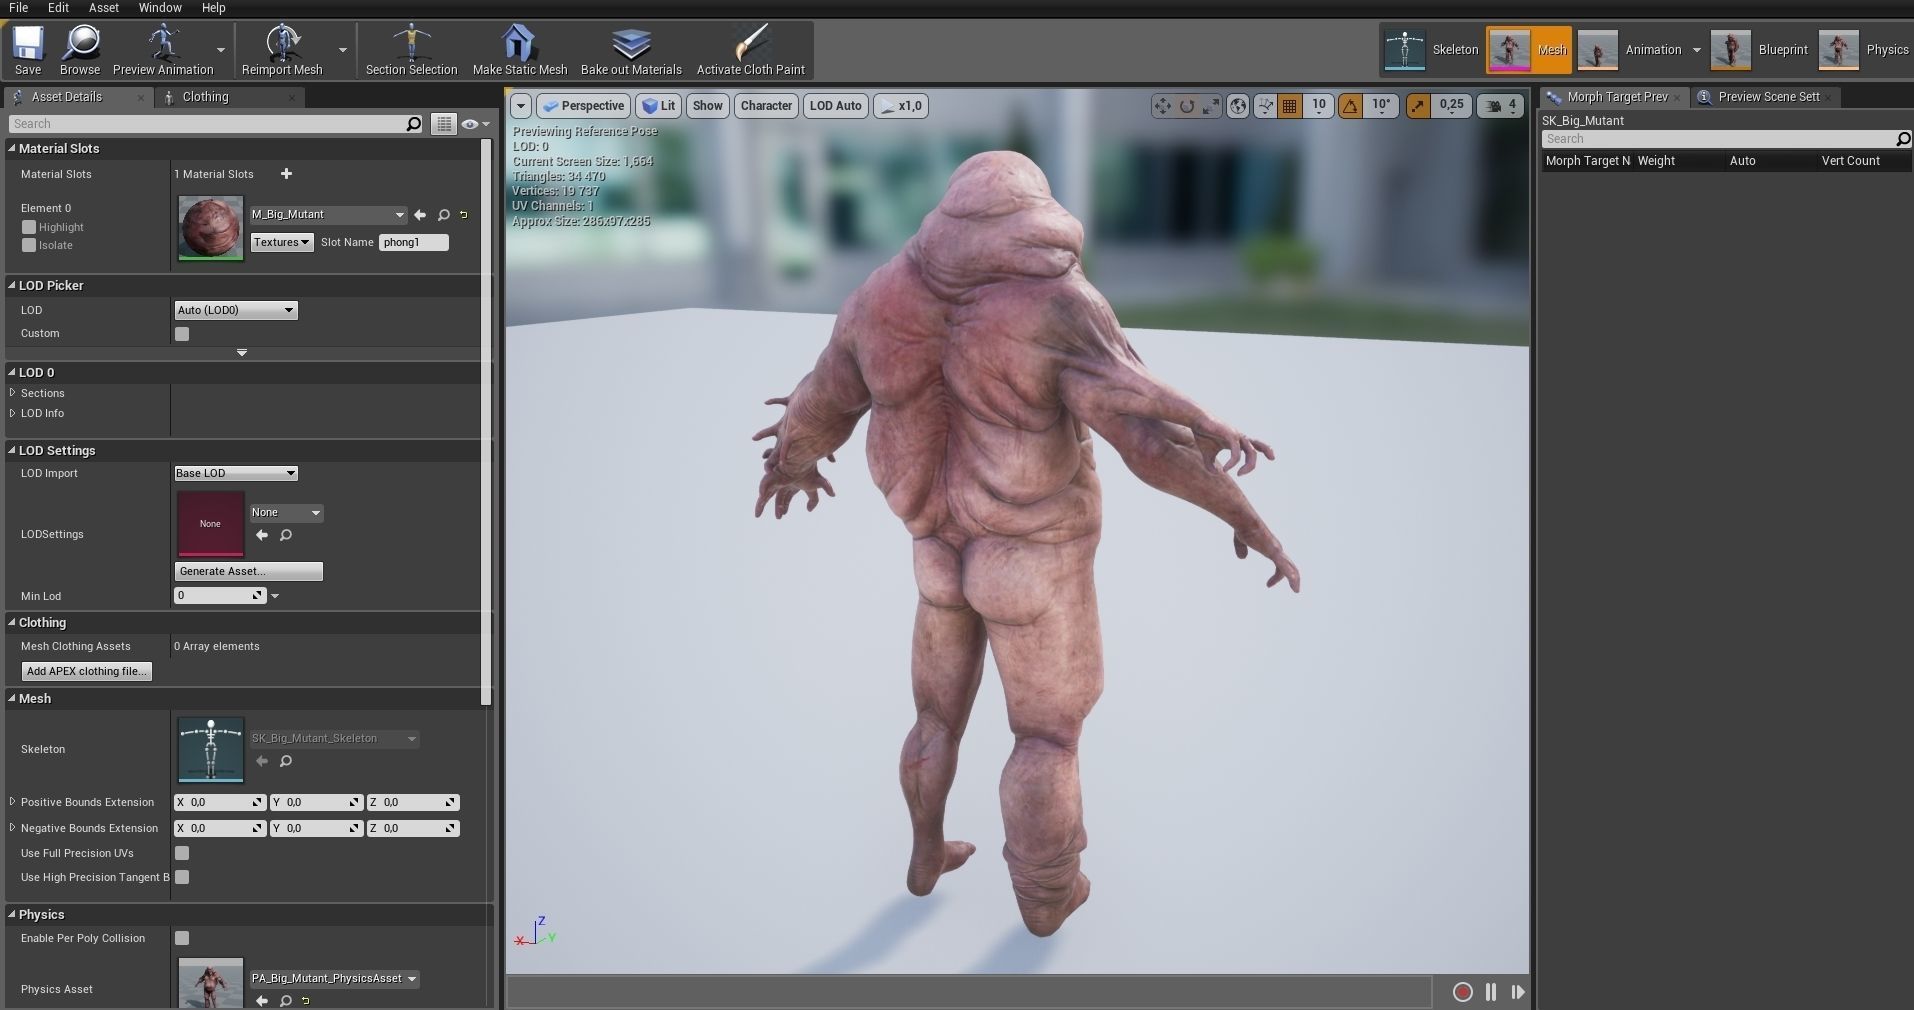1914x1010 pixels.
Task: Open LOD Auto viewport button
Action: pos(835,106)
